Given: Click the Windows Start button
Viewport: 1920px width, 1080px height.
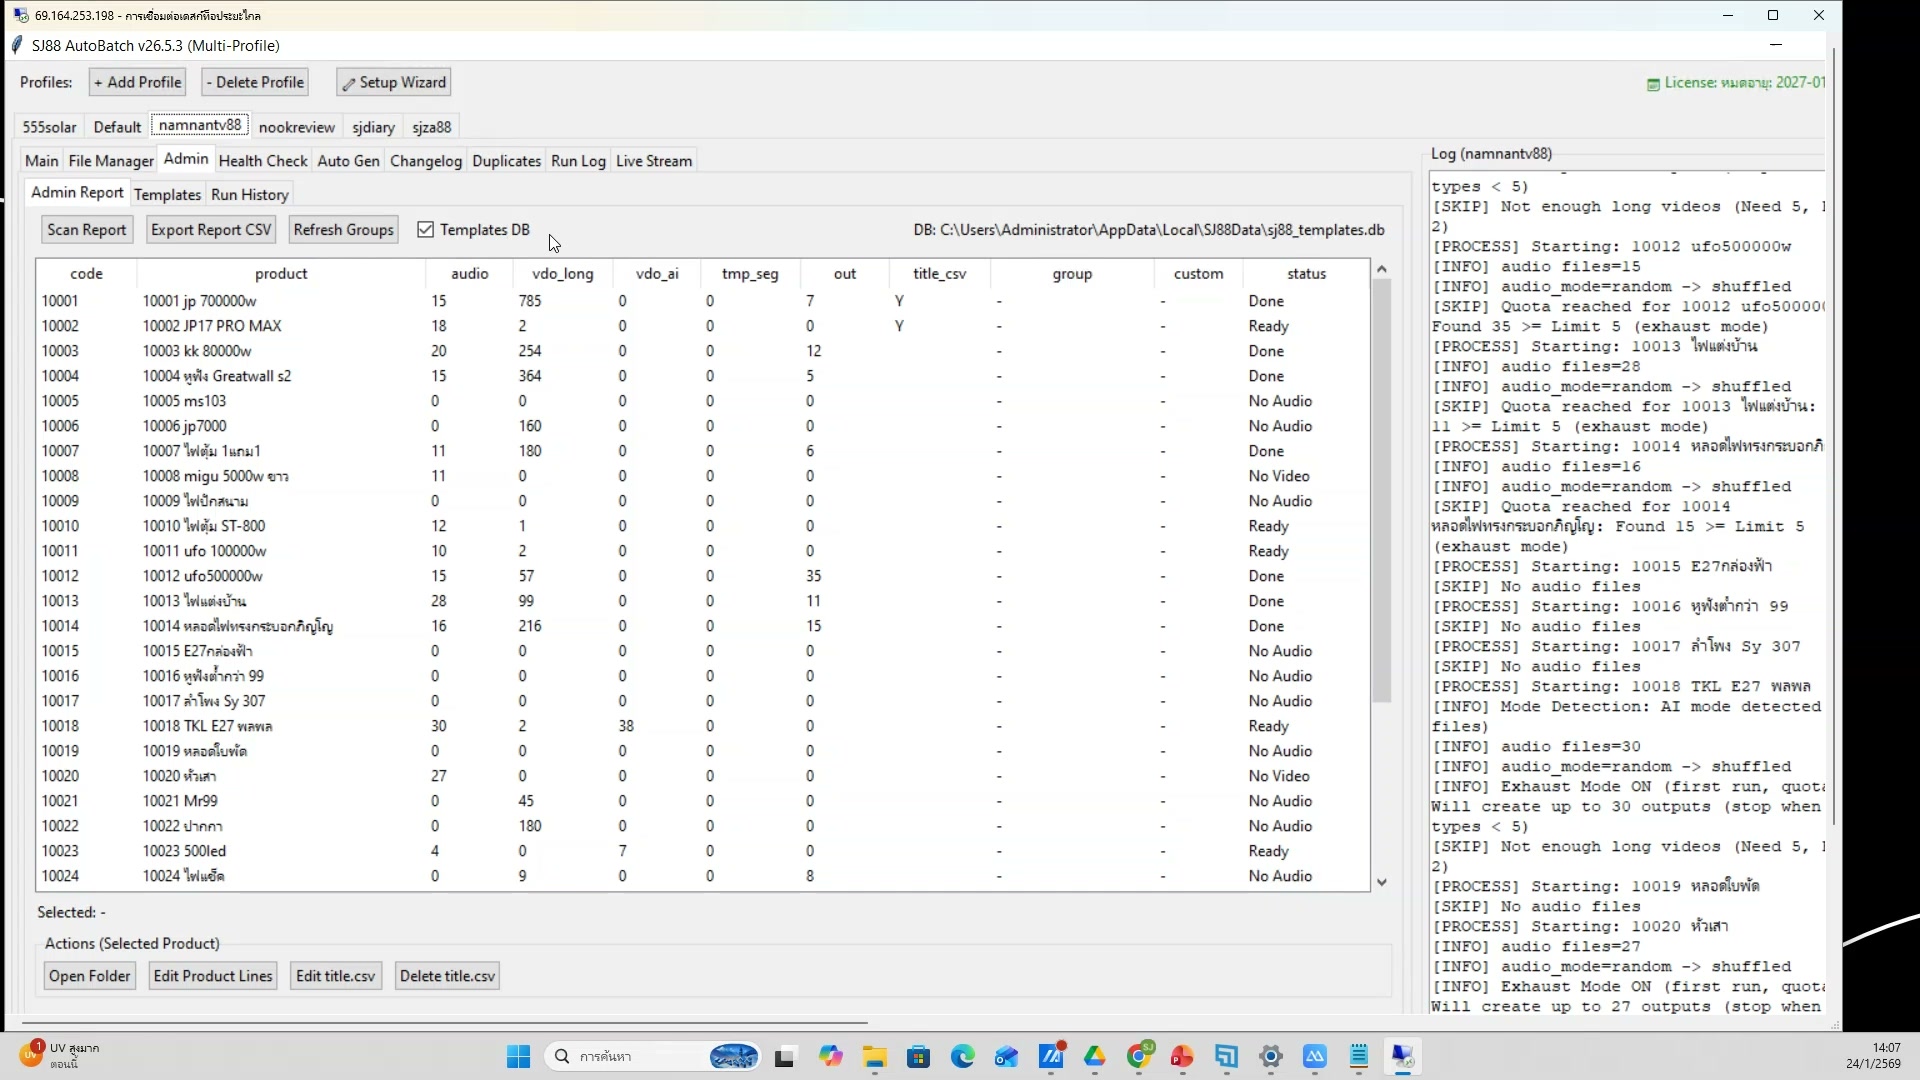Looking at the screenshot, I should (518, 1057).
